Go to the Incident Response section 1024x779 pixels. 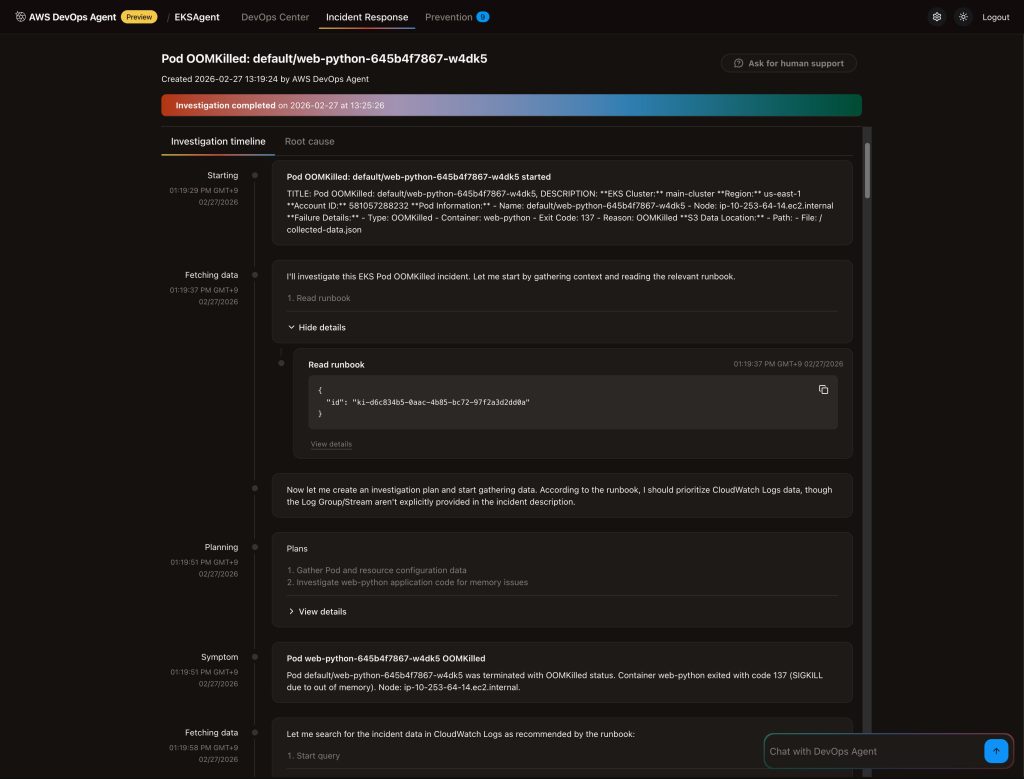[x=367, y=17]
